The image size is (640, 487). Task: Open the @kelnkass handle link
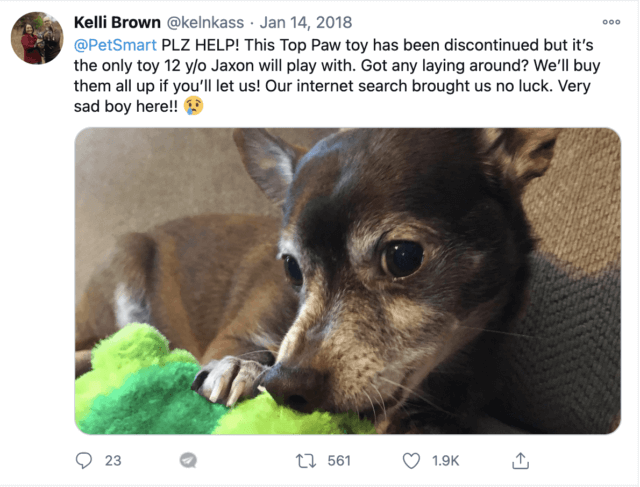click(205, 22)
